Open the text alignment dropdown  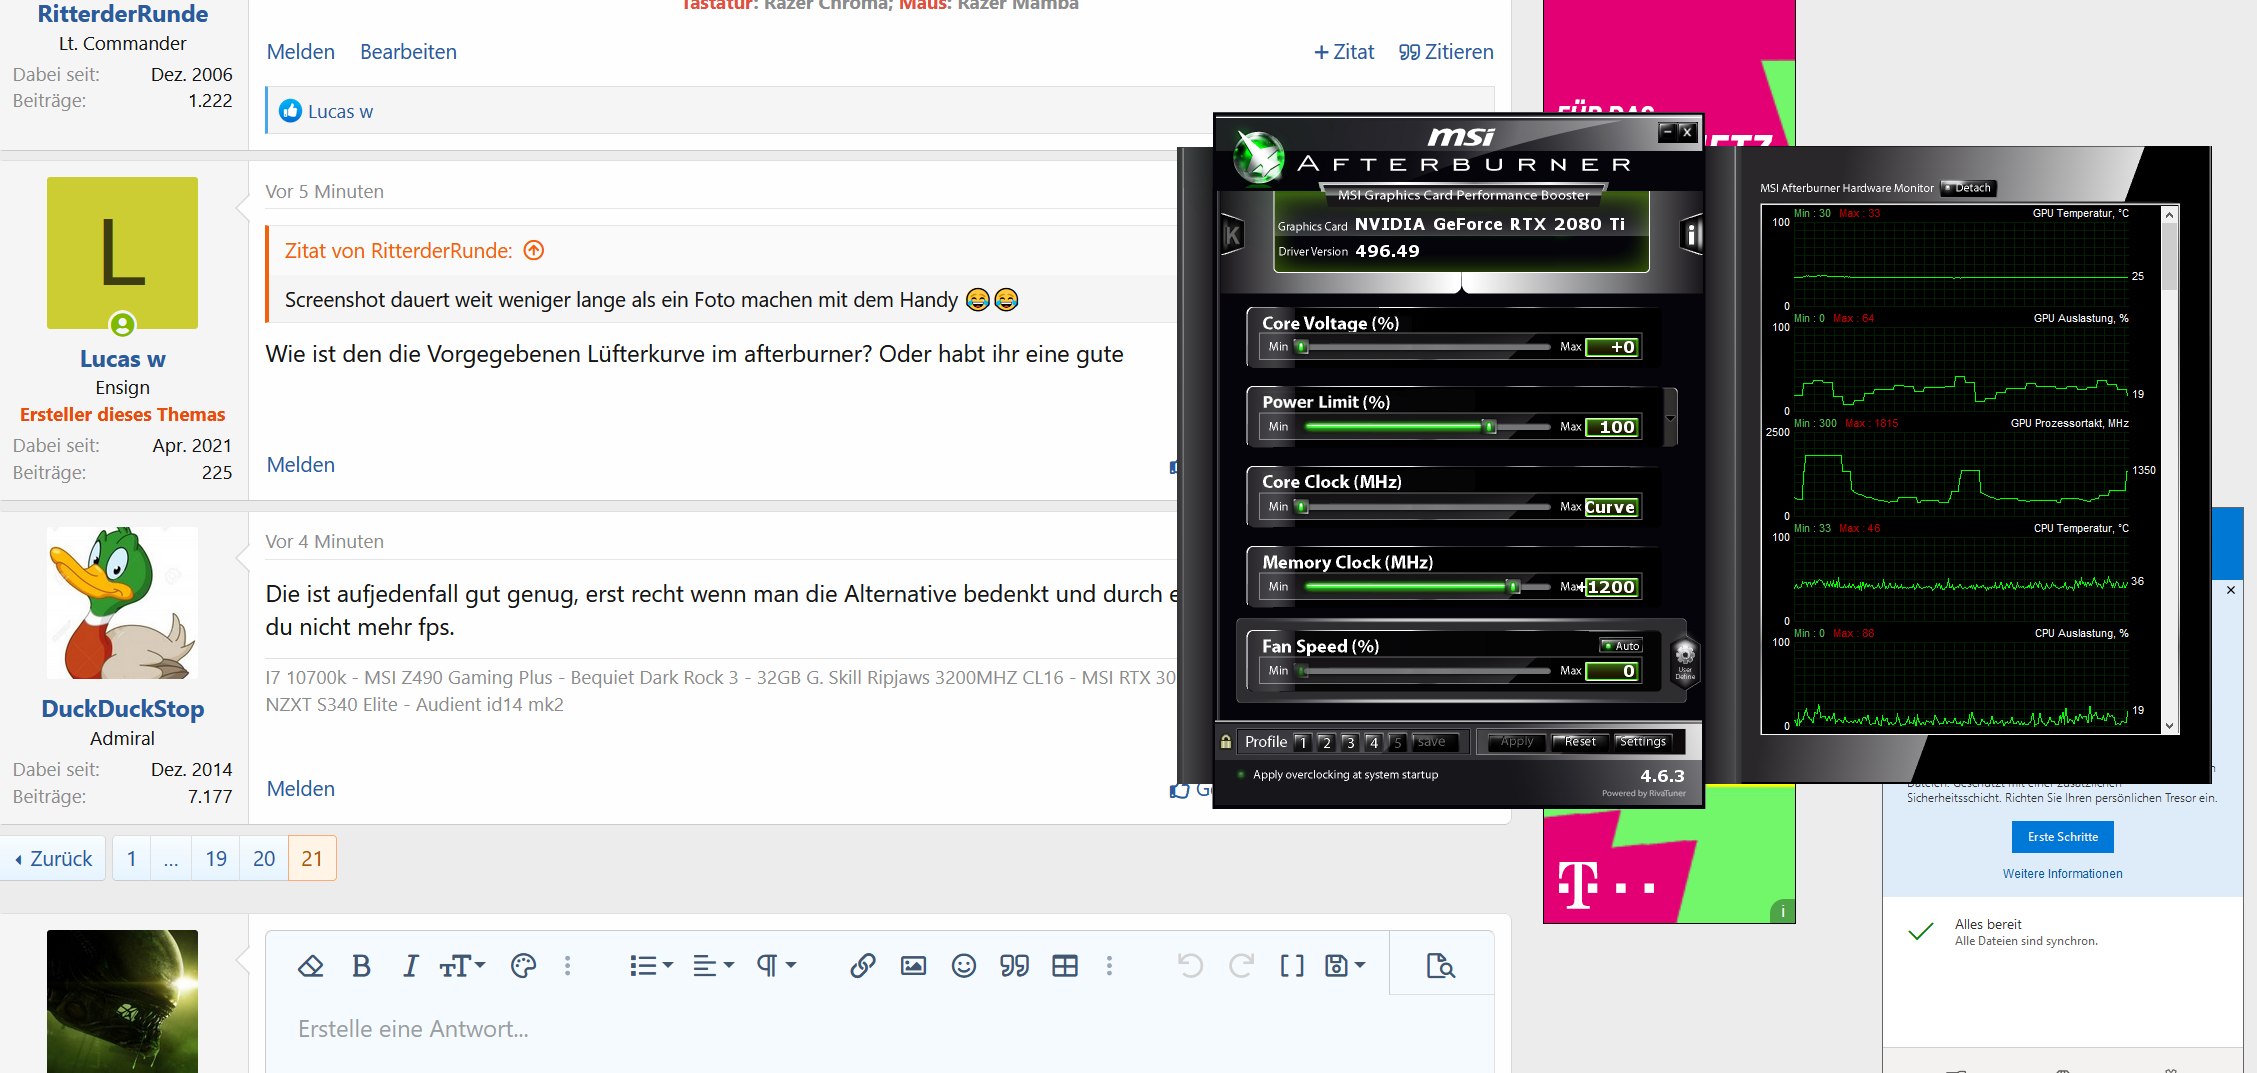714,965
